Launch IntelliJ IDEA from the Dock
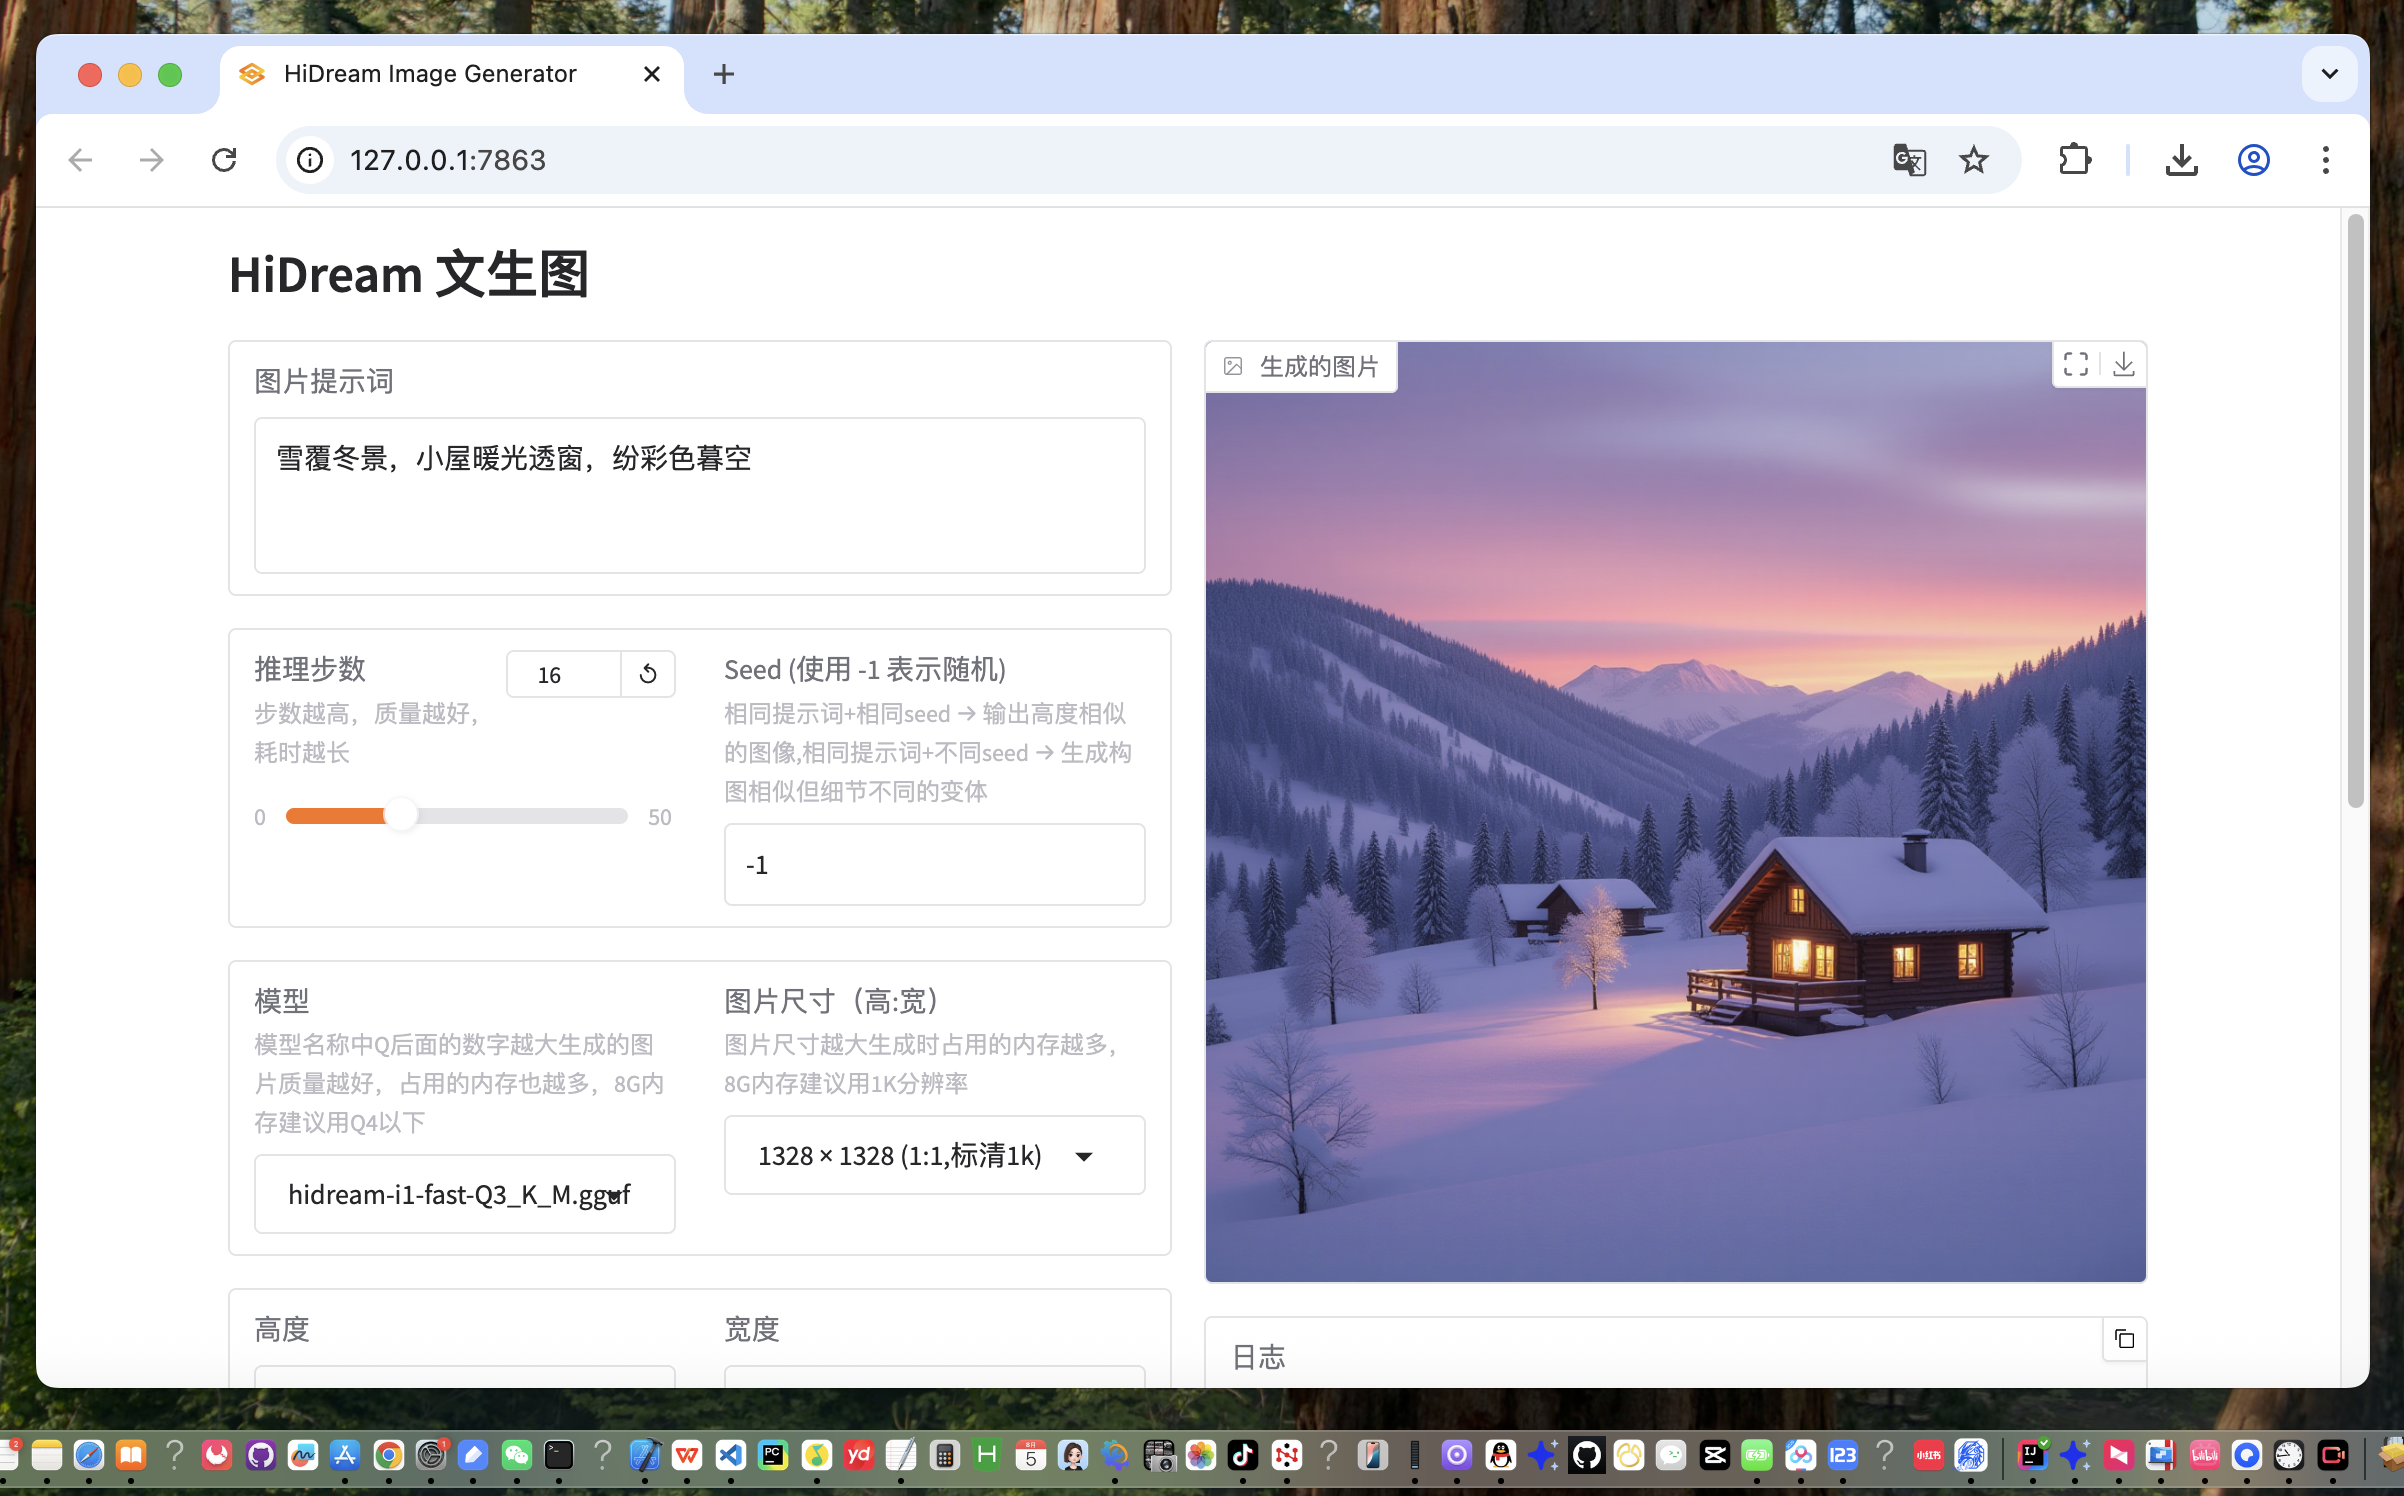 pyautogui.click(x=2032, y=1455)
